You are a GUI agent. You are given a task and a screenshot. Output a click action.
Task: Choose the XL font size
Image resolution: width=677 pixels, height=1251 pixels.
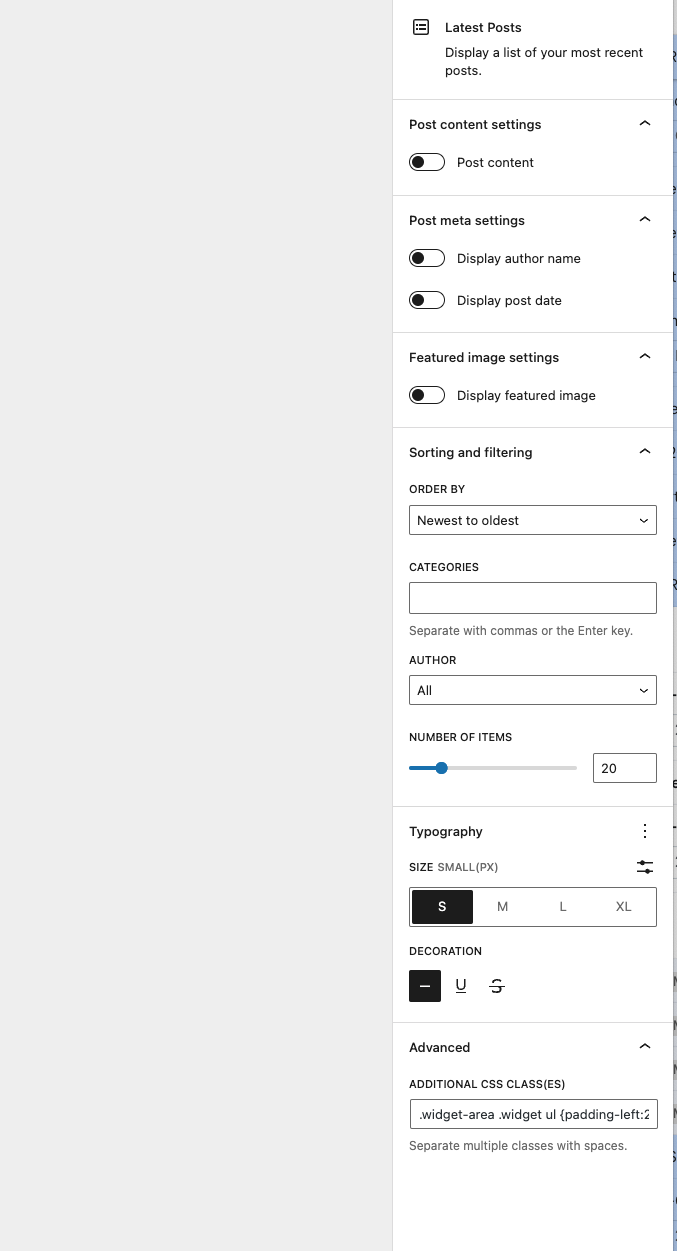click(x=624, y=906)
